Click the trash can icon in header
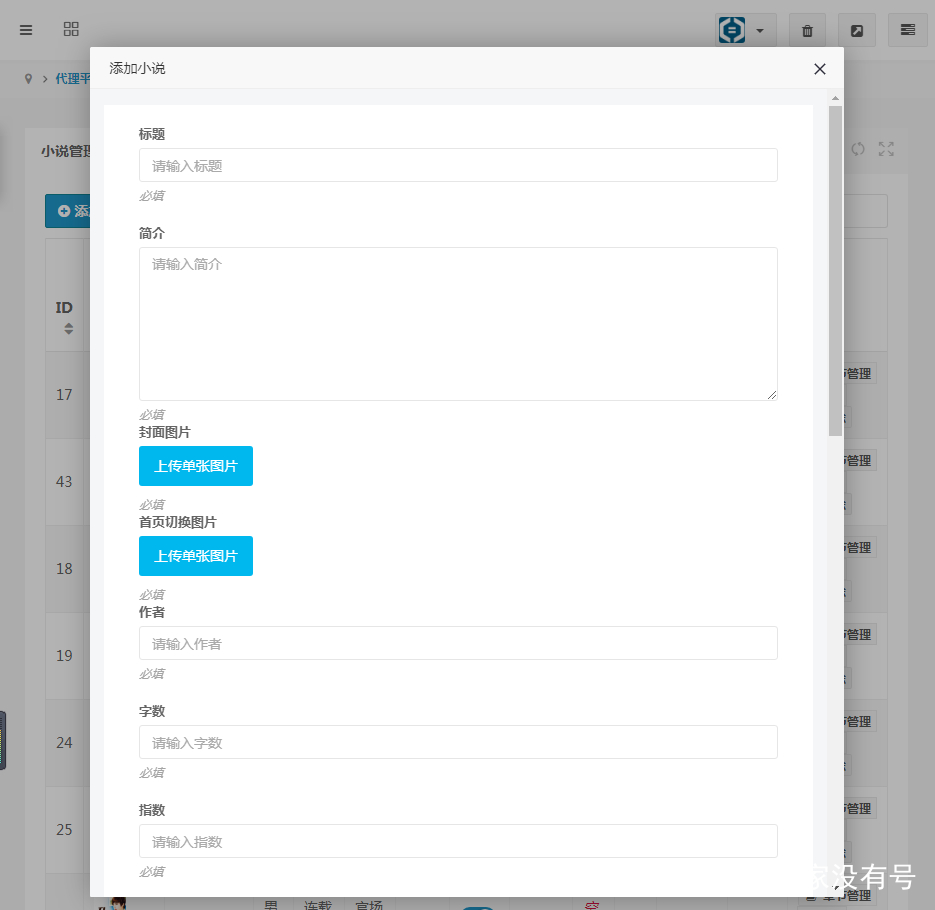 807,30
